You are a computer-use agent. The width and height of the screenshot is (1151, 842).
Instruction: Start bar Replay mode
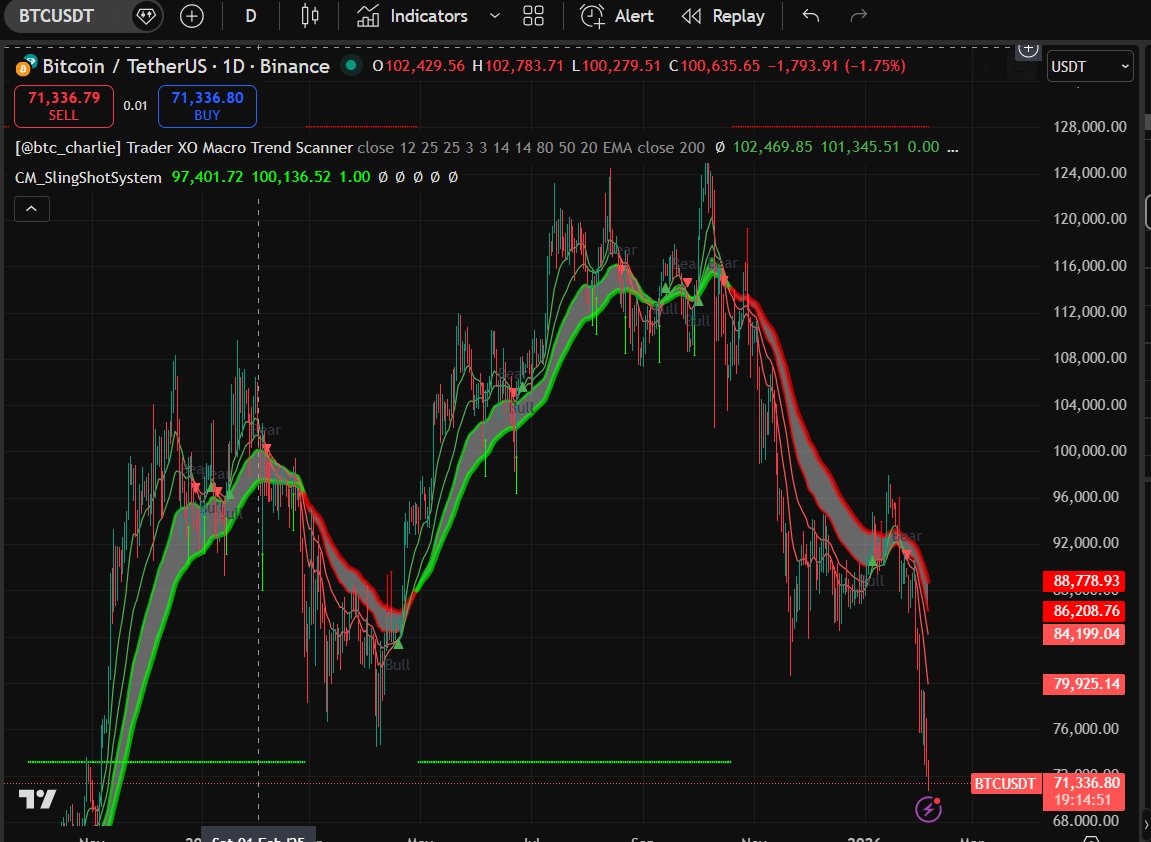(x=723, y=16)
